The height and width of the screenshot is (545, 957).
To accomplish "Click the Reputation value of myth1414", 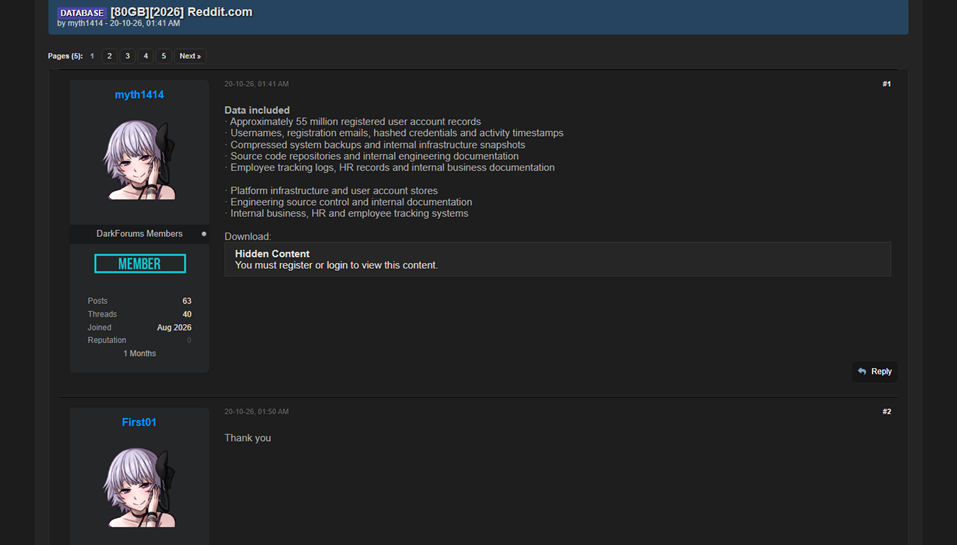I will click(x=189, y=341).
